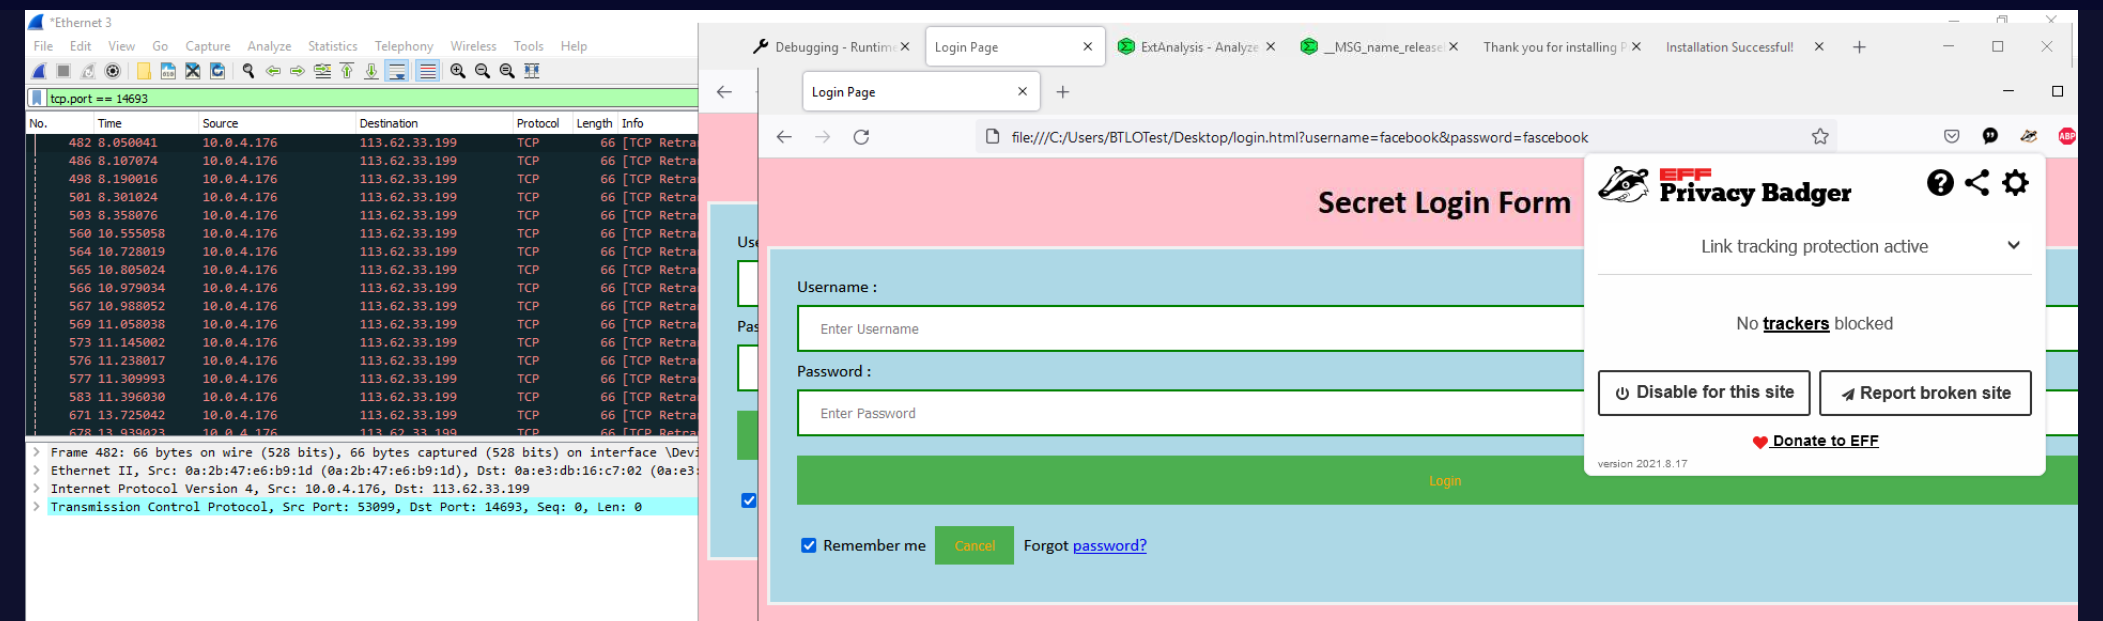
Task: Stop capturing packets in Wireshark toolbar
Action: pyautogui.click(x=64, y=71)
